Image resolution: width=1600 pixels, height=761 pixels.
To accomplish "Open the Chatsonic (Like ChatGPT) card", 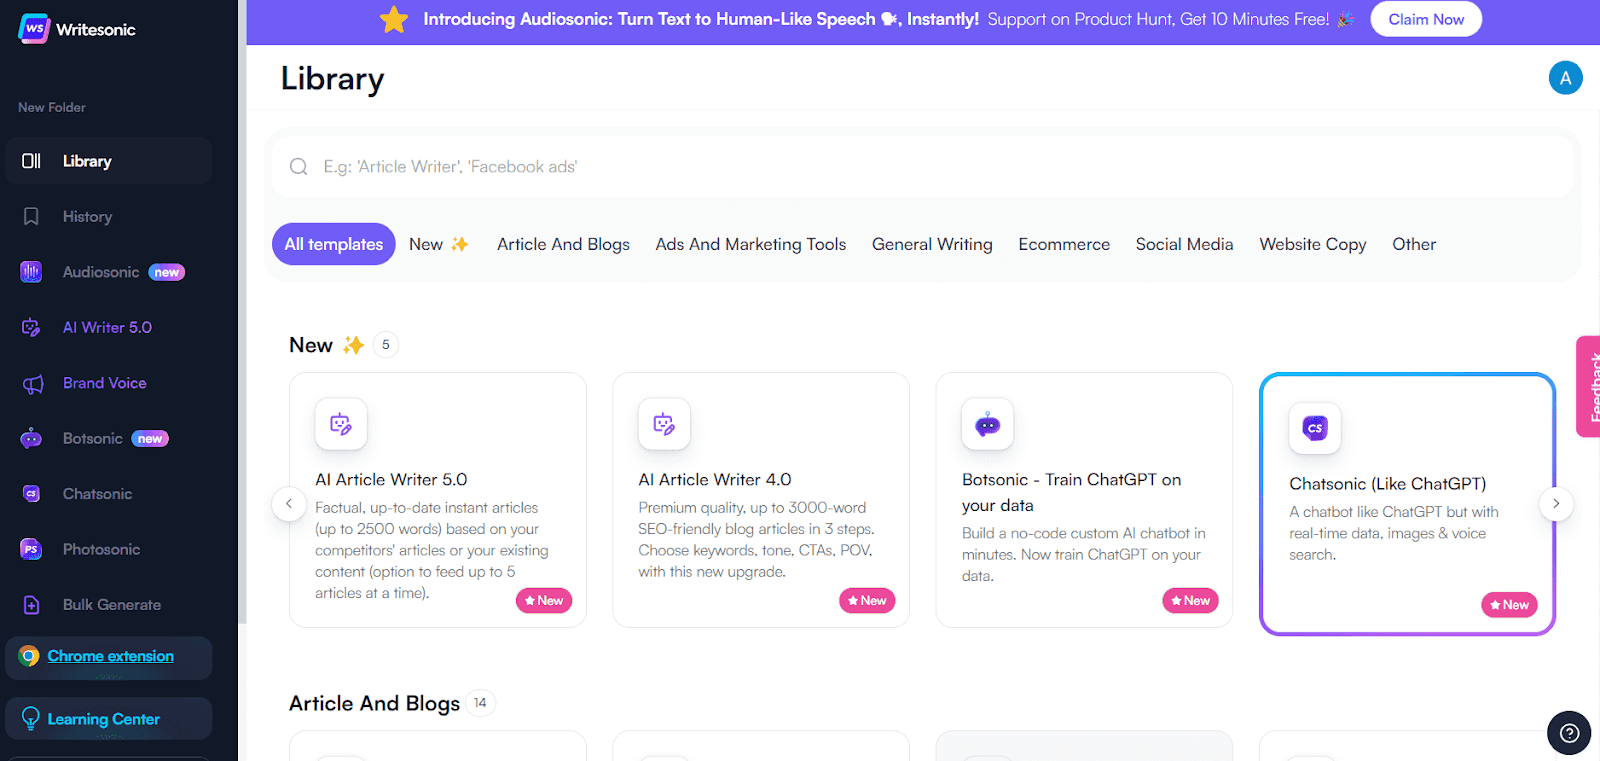I will click(1407, 504).
